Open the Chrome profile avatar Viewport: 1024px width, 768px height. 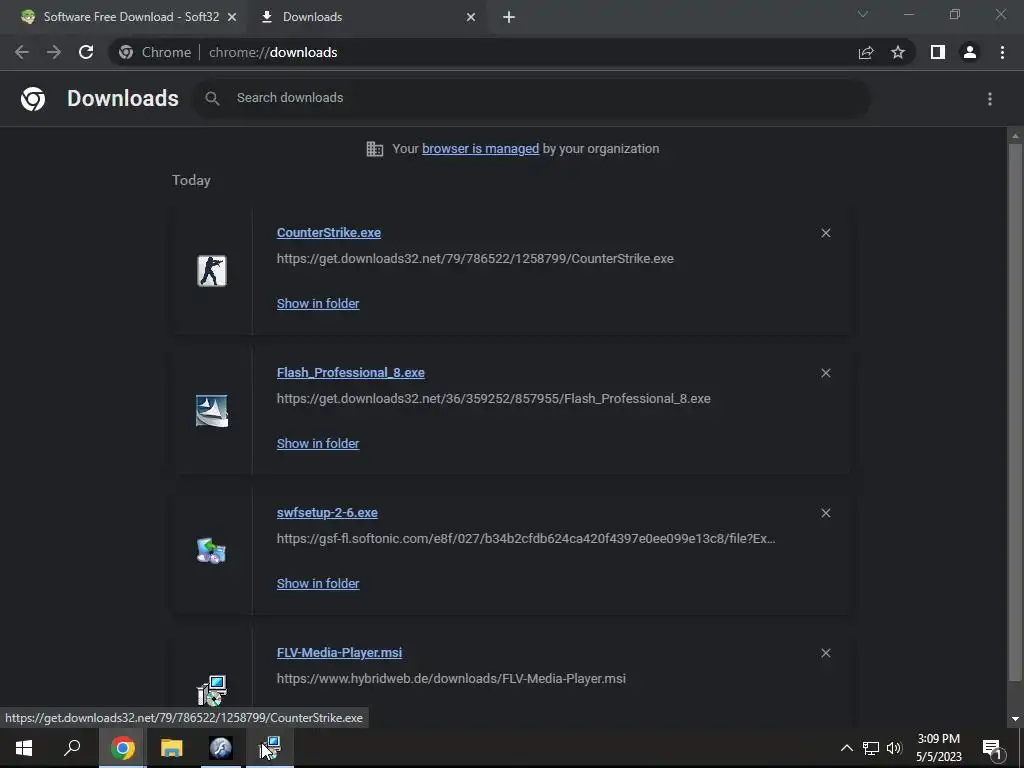pyautogui.click(x=970, y=52)
